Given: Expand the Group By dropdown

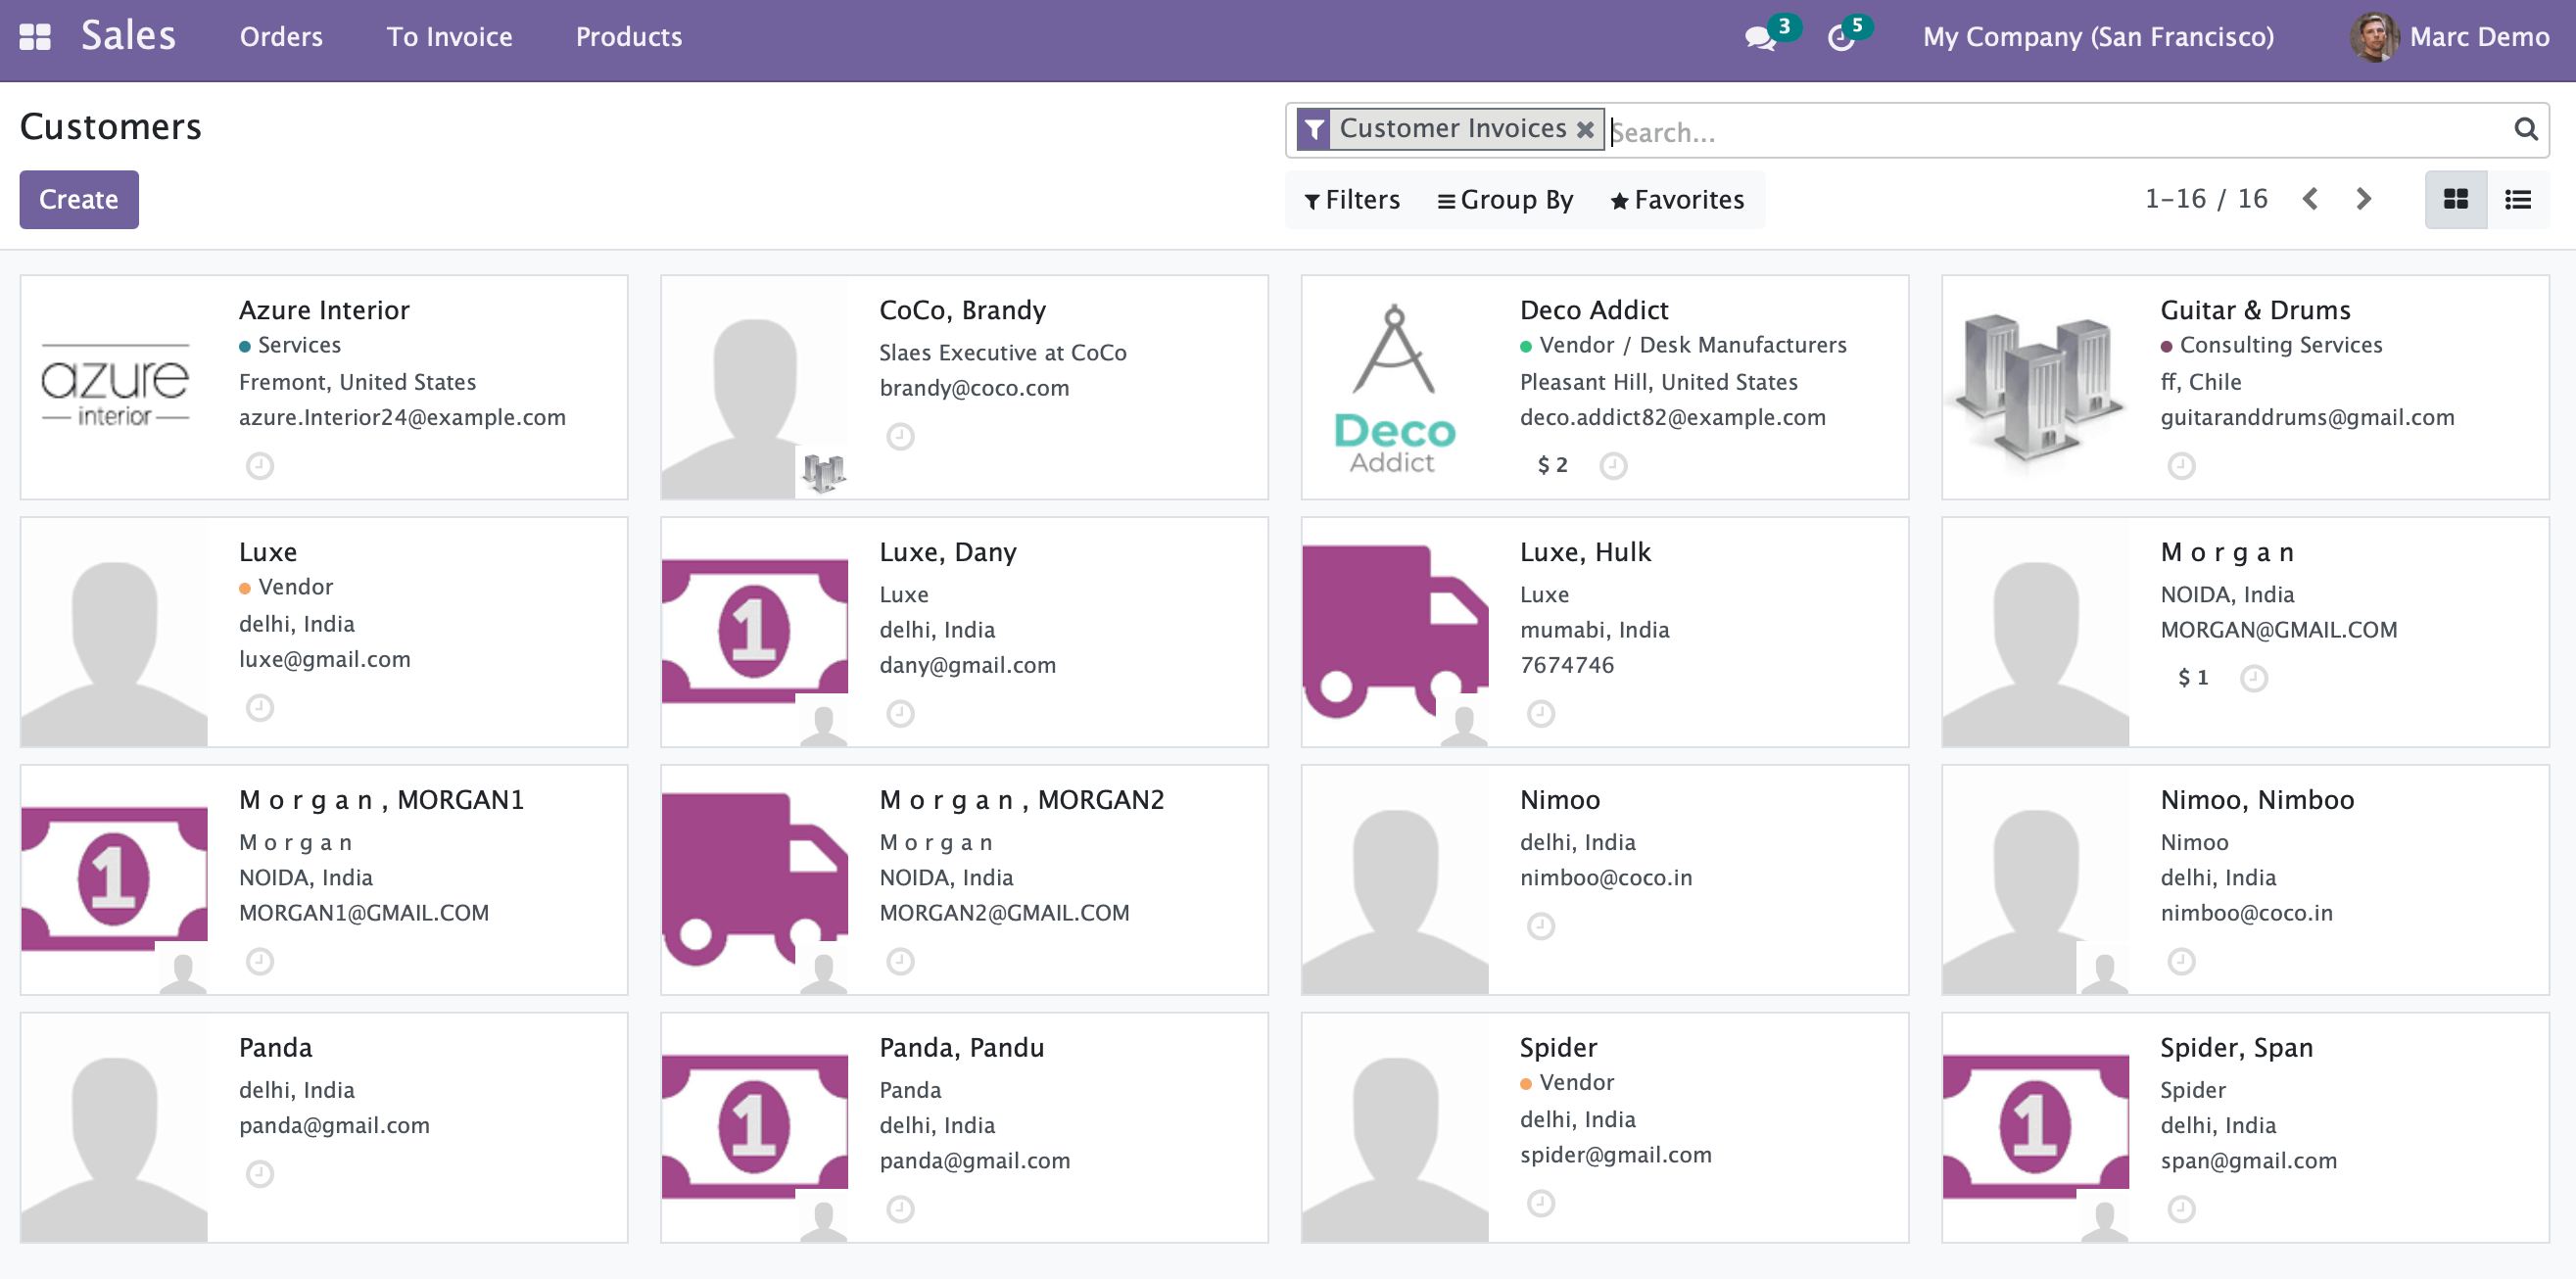Looking at the screenshot, I should point(1505,200).
